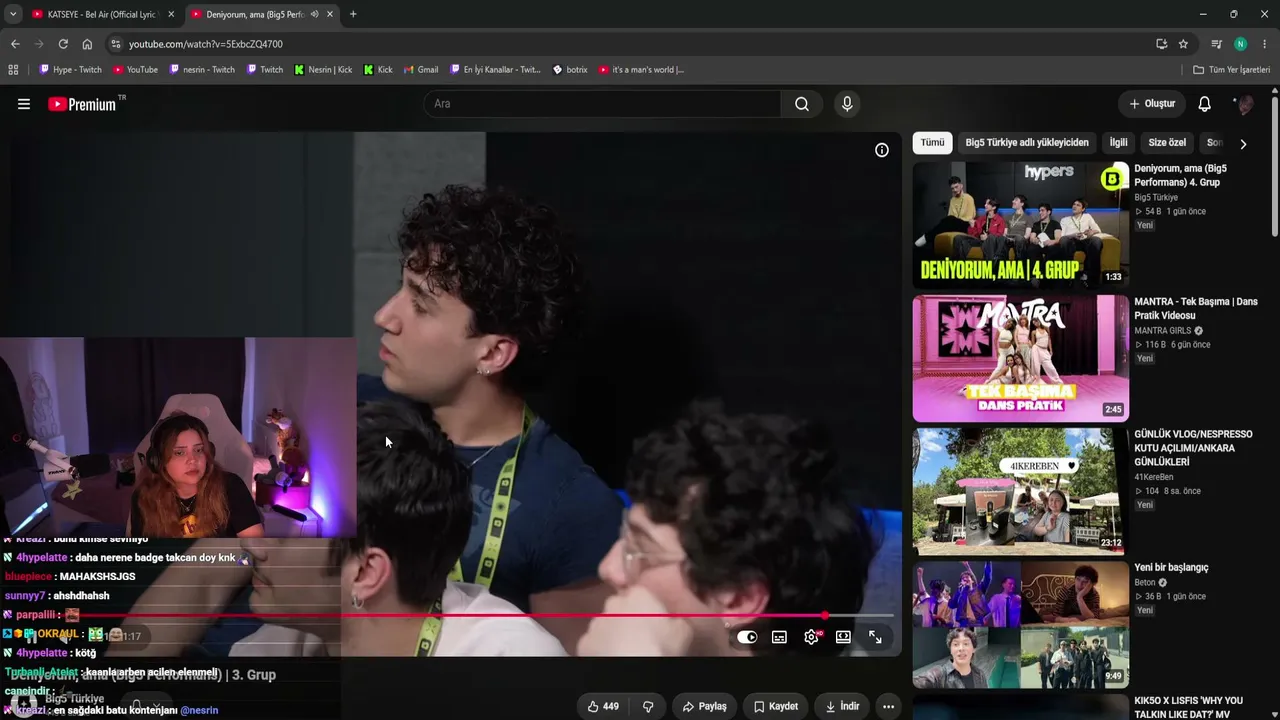
Task: Select the Deniyorum, ama tab
Action: [x=253, y=14]
